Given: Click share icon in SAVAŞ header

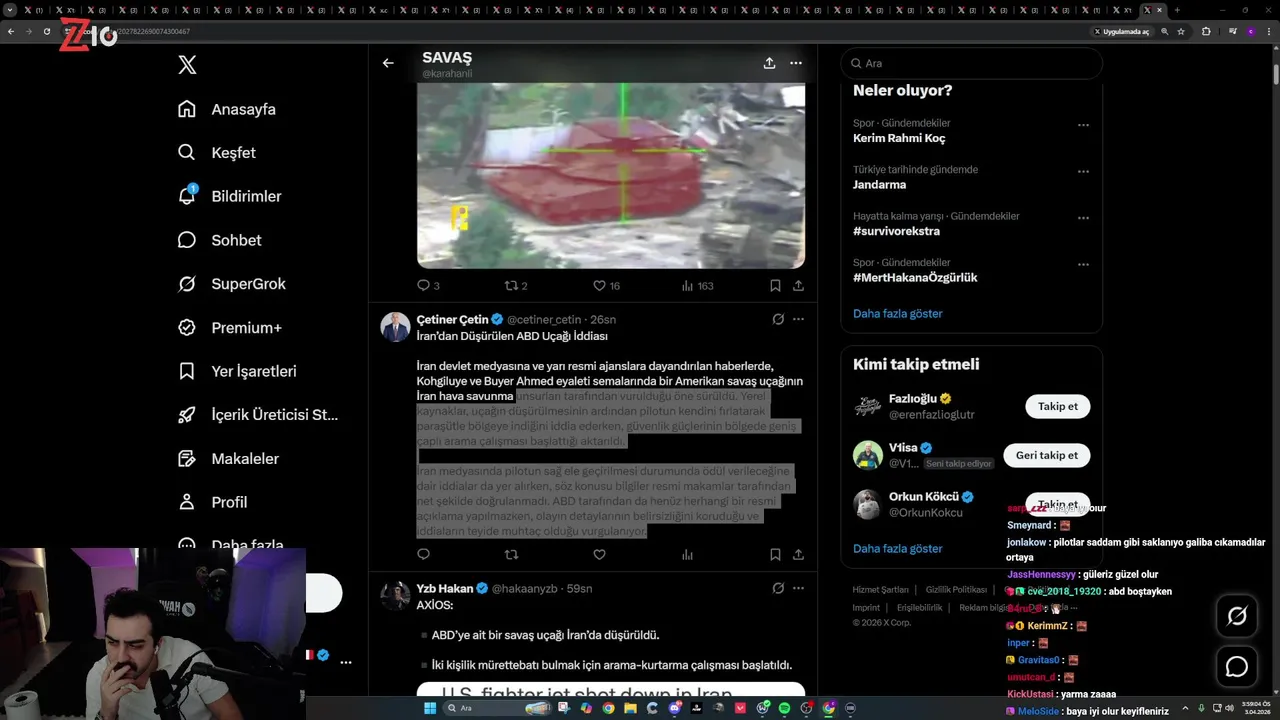Looking at the screenshot, I should coord(769,63).
